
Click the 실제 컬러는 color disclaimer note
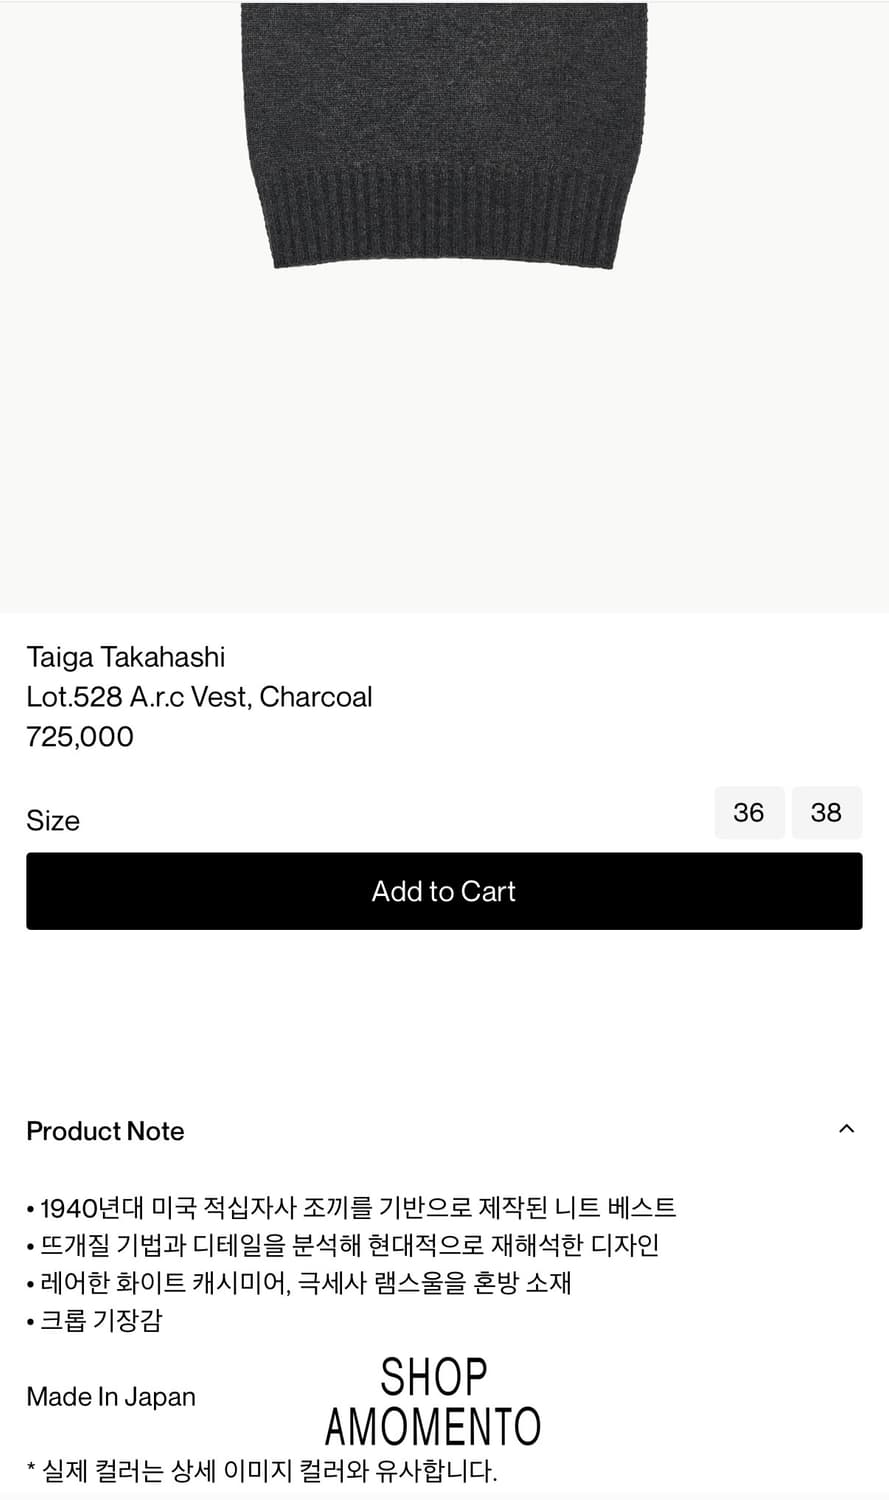(262, 1471)
